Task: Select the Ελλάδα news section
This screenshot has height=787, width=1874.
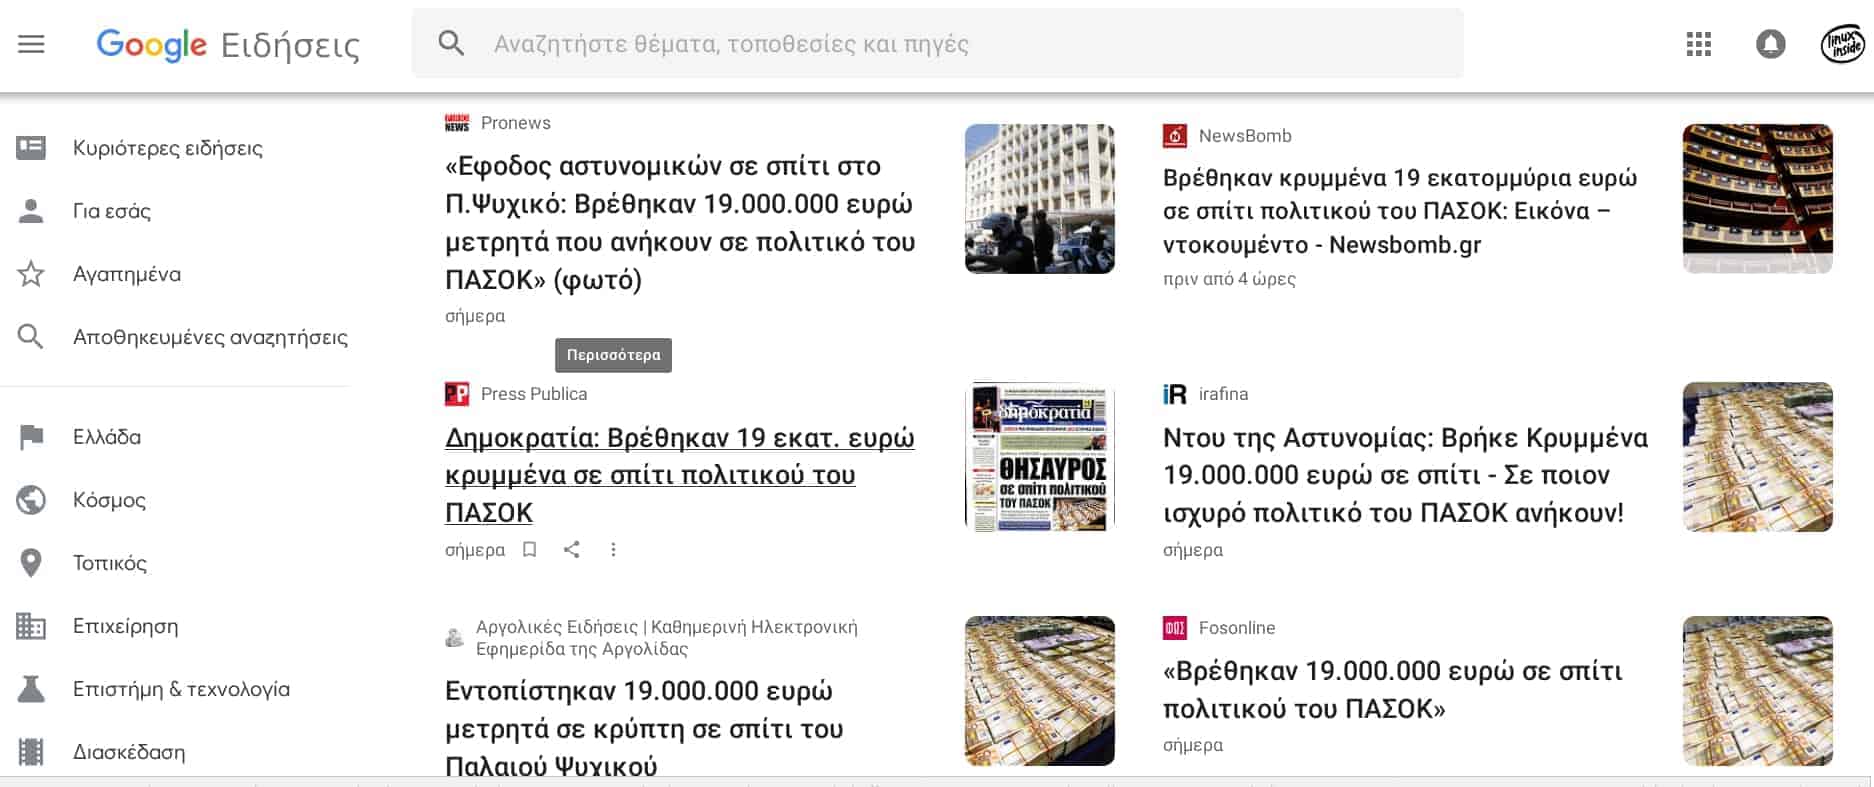Action: [107, 437]
